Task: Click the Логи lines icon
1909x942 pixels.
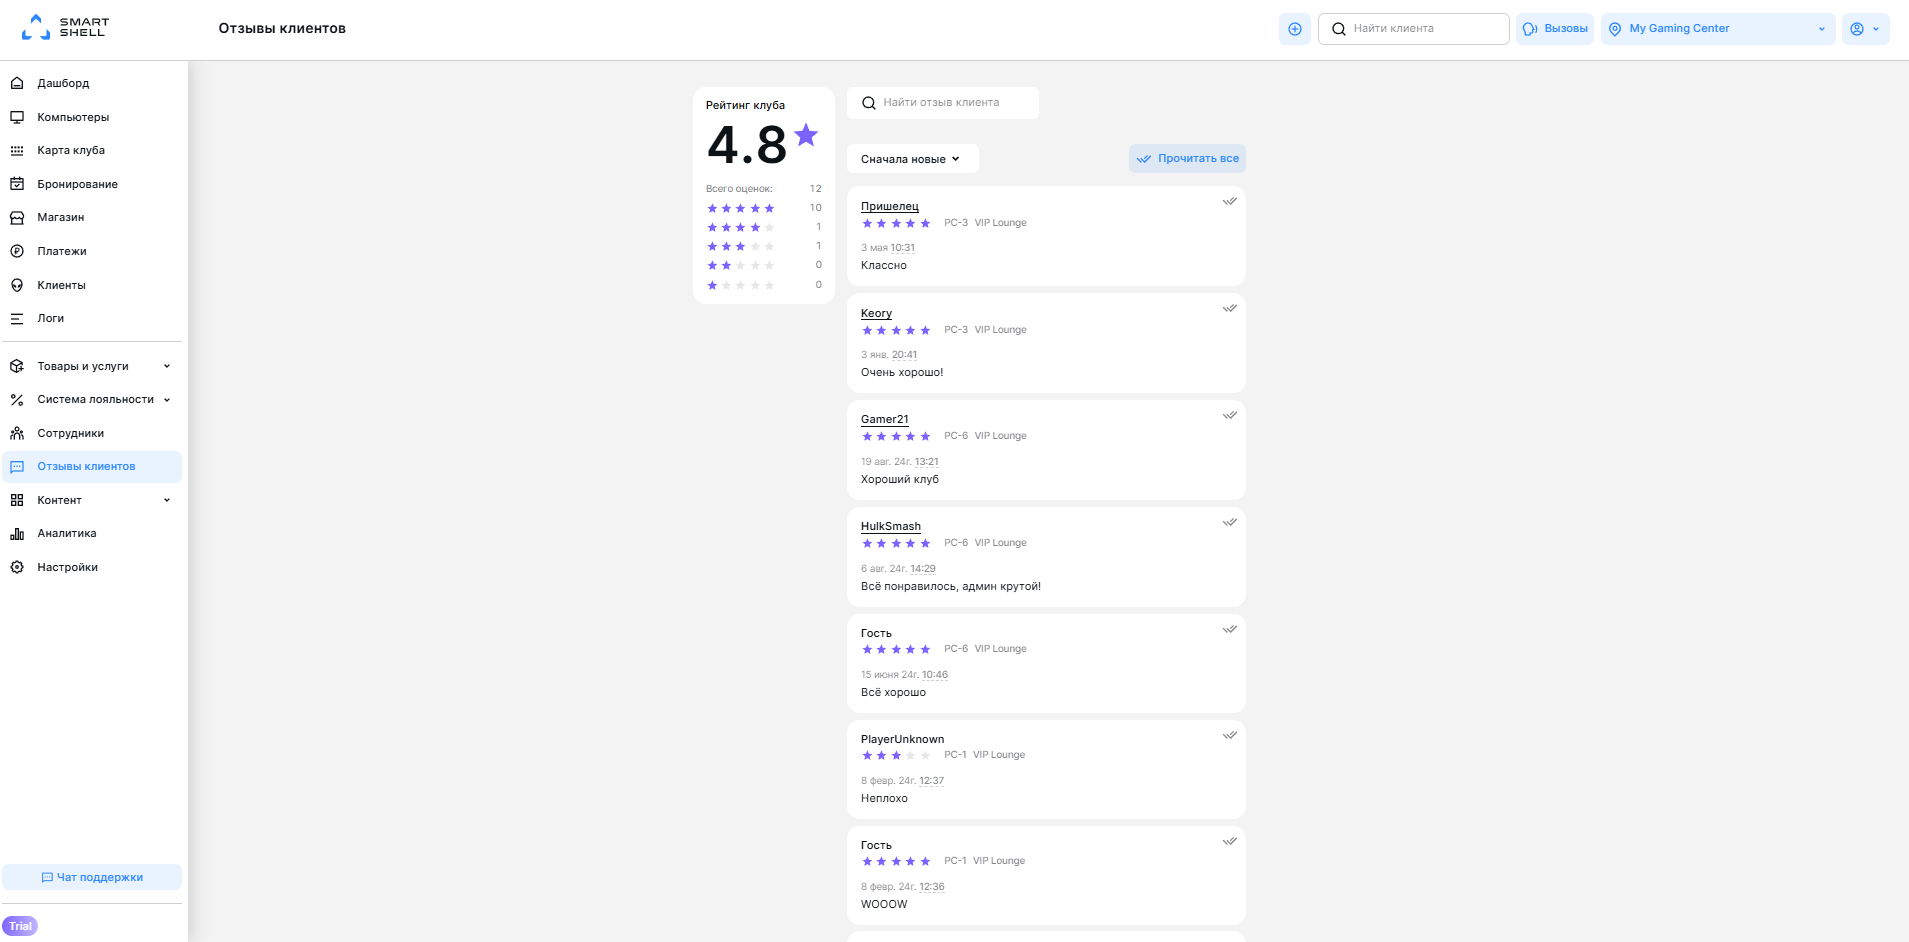Action: pos(17,318)
